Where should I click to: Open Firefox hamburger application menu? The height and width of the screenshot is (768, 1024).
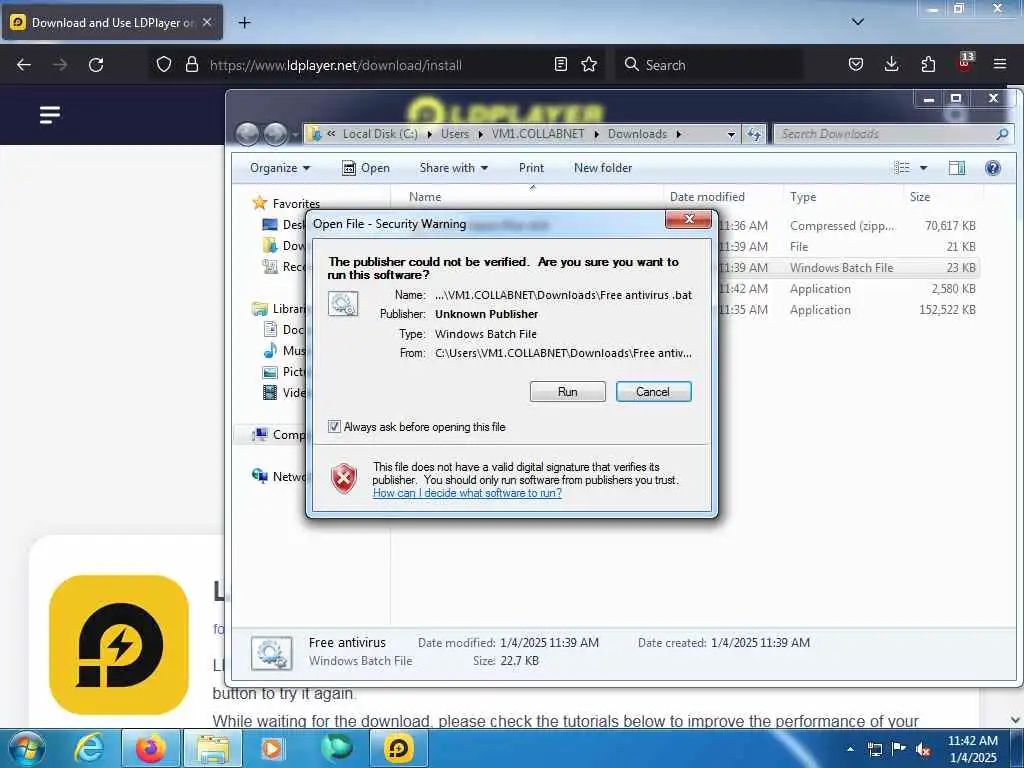tap(1000, 64)
